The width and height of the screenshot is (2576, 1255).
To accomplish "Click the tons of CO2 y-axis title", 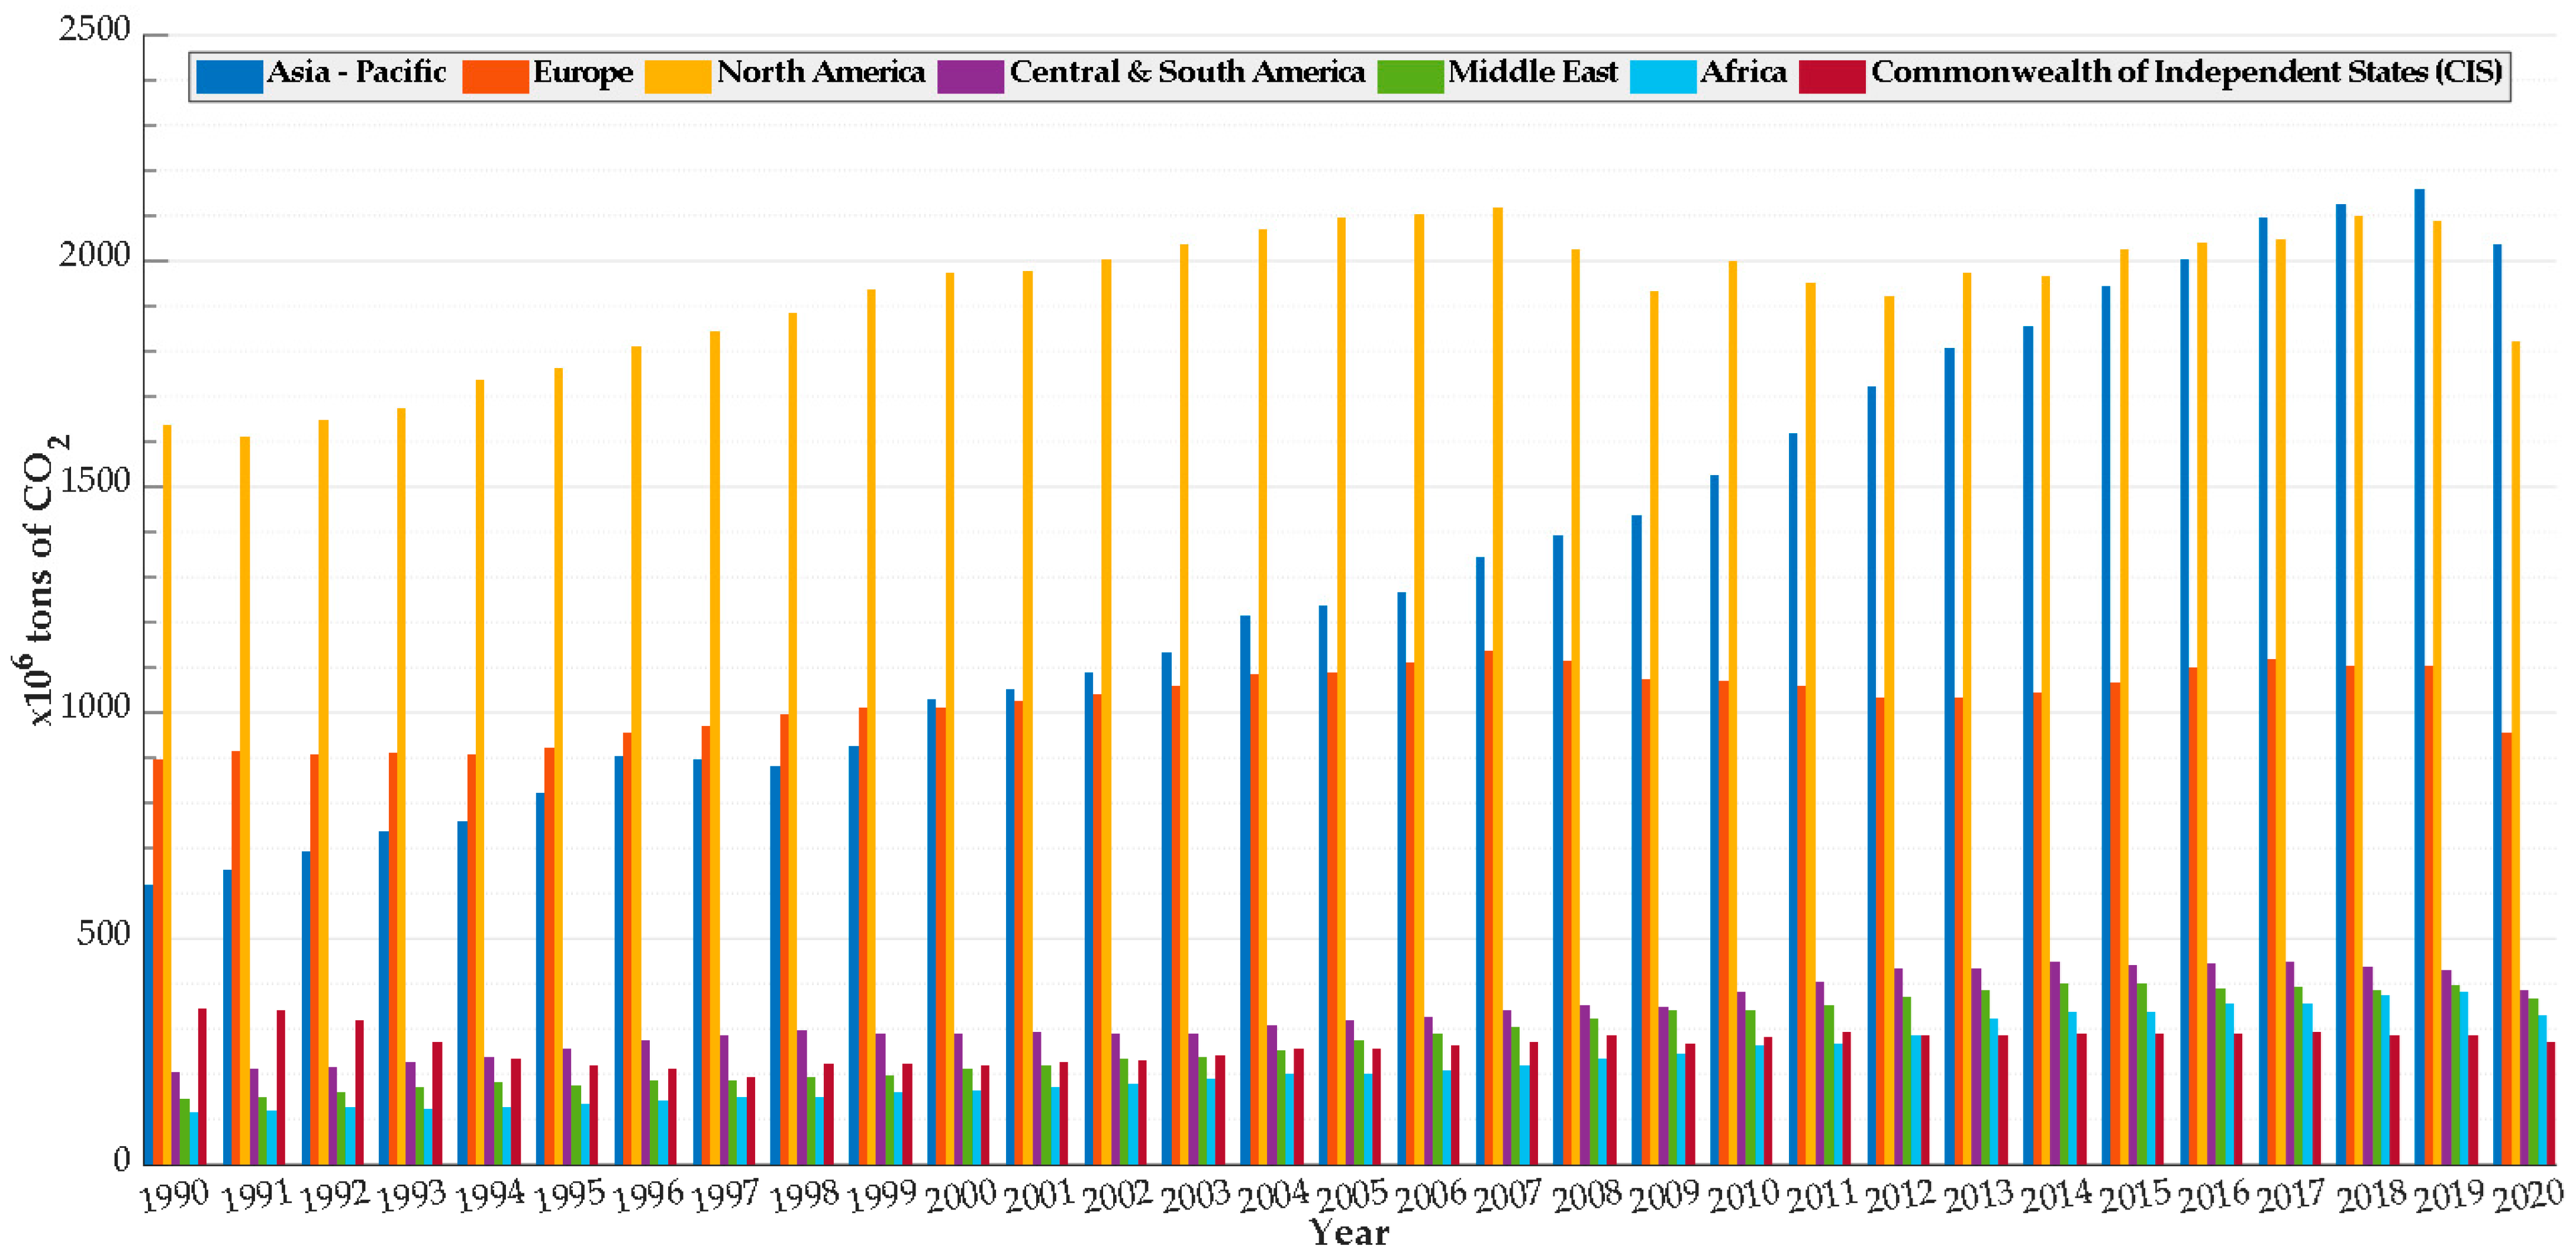I will coord(42,580).
